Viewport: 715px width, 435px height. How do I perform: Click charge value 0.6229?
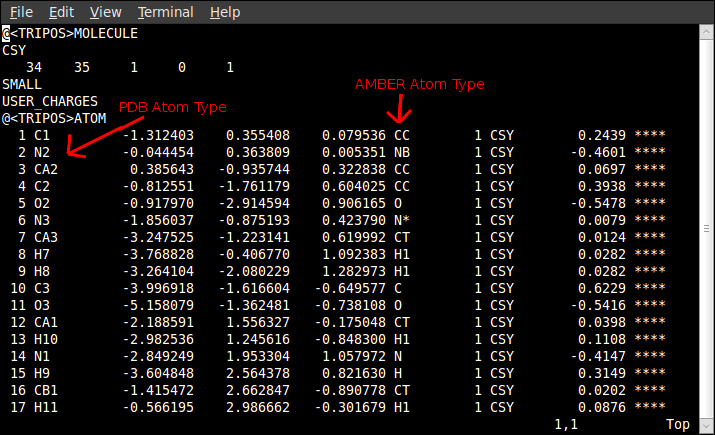pos(602,289)
